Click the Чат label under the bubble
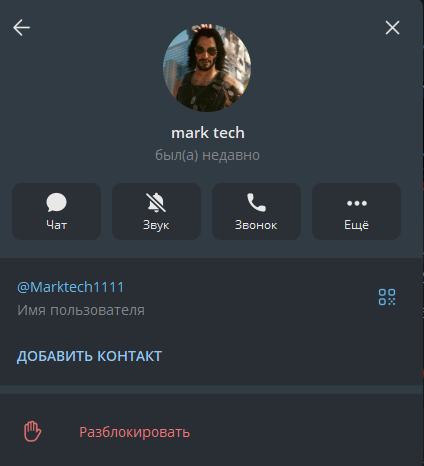Screen dimensions: 424x466 pos(56,225)
